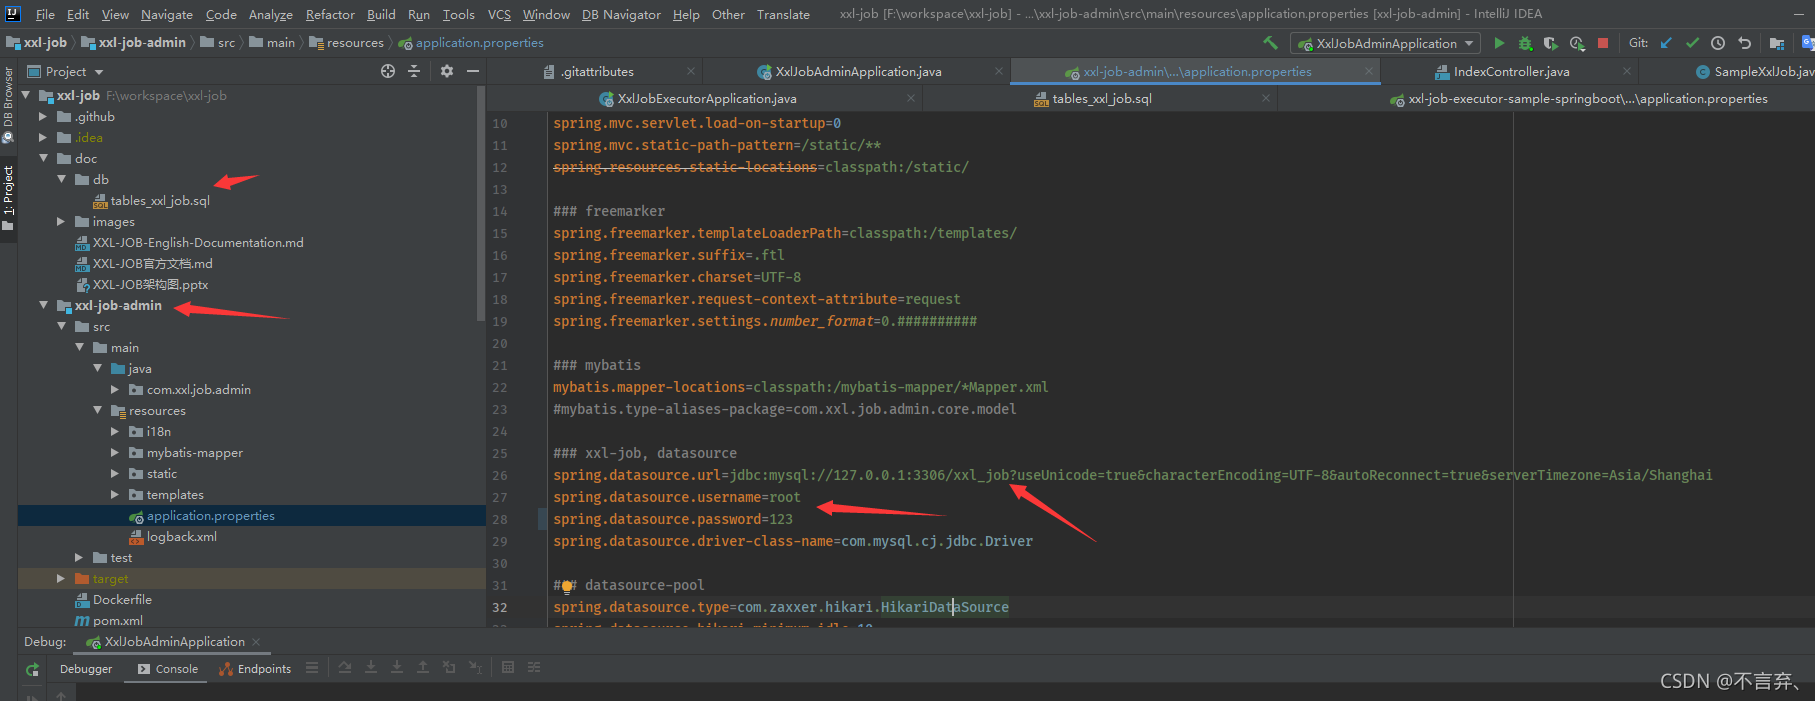Close the XxlJobExecutorApplication.java tab
Viewport: 1815px width, 701px height.
coord(910,98)
